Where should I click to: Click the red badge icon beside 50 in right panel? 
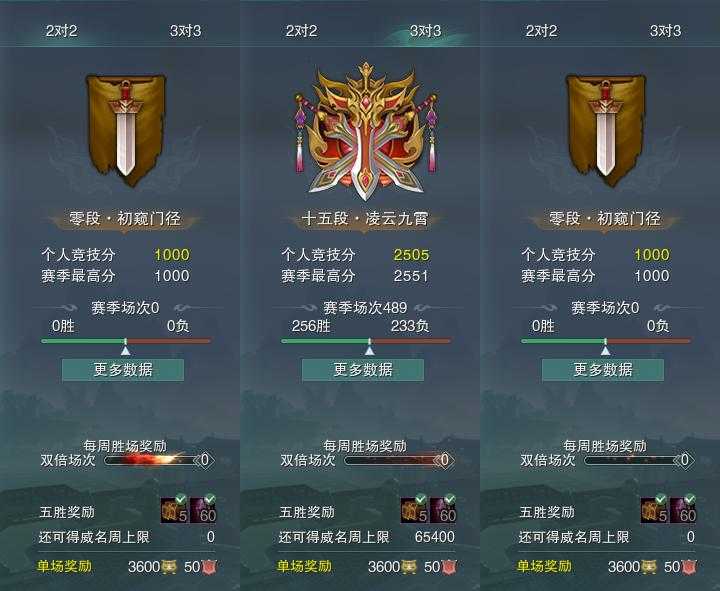pyautogui.click(x=689, y=567)
